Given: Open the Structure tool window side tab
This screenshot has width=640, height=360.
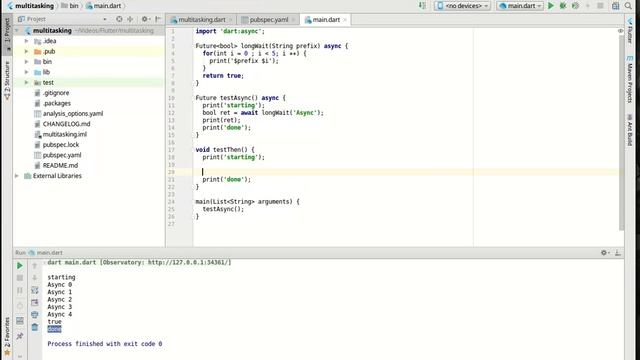Looking at the screenshot, I should pos(7,80).
